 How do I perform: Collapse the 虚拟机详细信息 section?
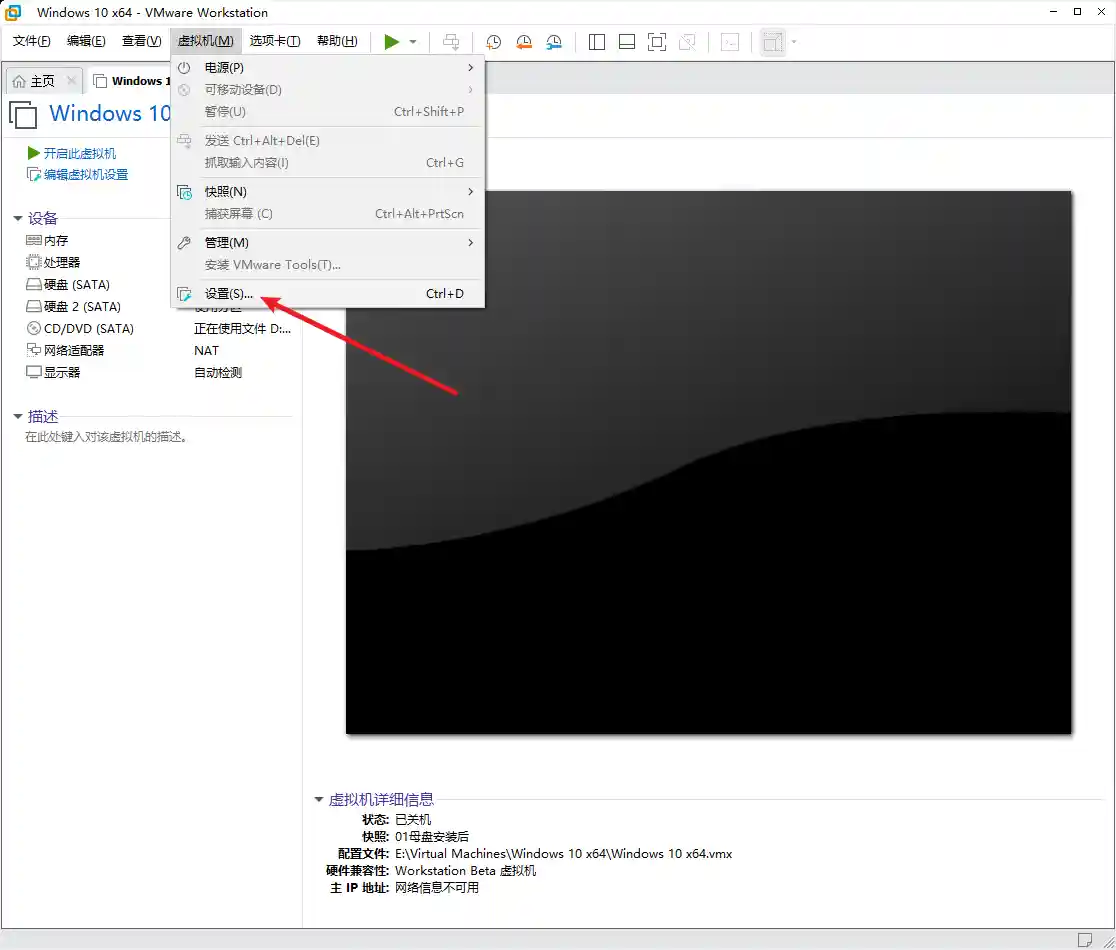(x=318, y=799)
